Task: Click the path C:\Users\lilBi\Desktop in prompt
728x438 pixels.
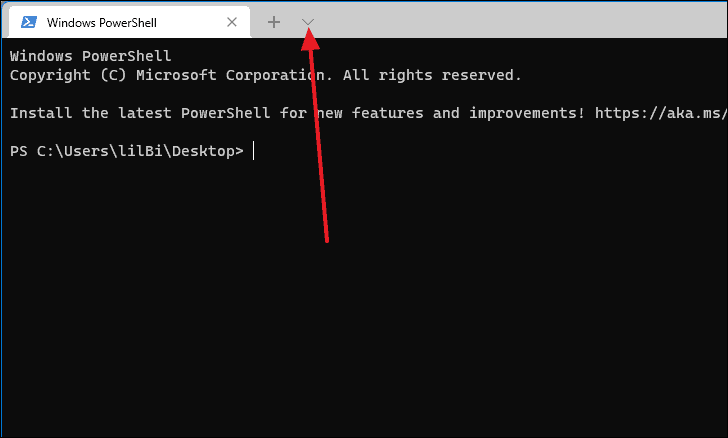Action: tap(140, 151)
